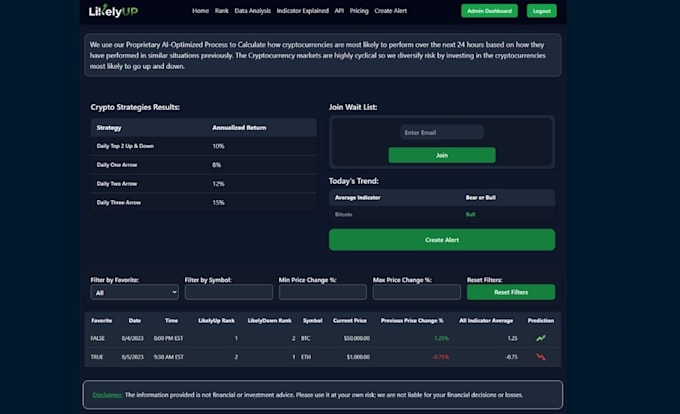Click the Strategy column header
The image size is (680, 414).
pos(109,127)
